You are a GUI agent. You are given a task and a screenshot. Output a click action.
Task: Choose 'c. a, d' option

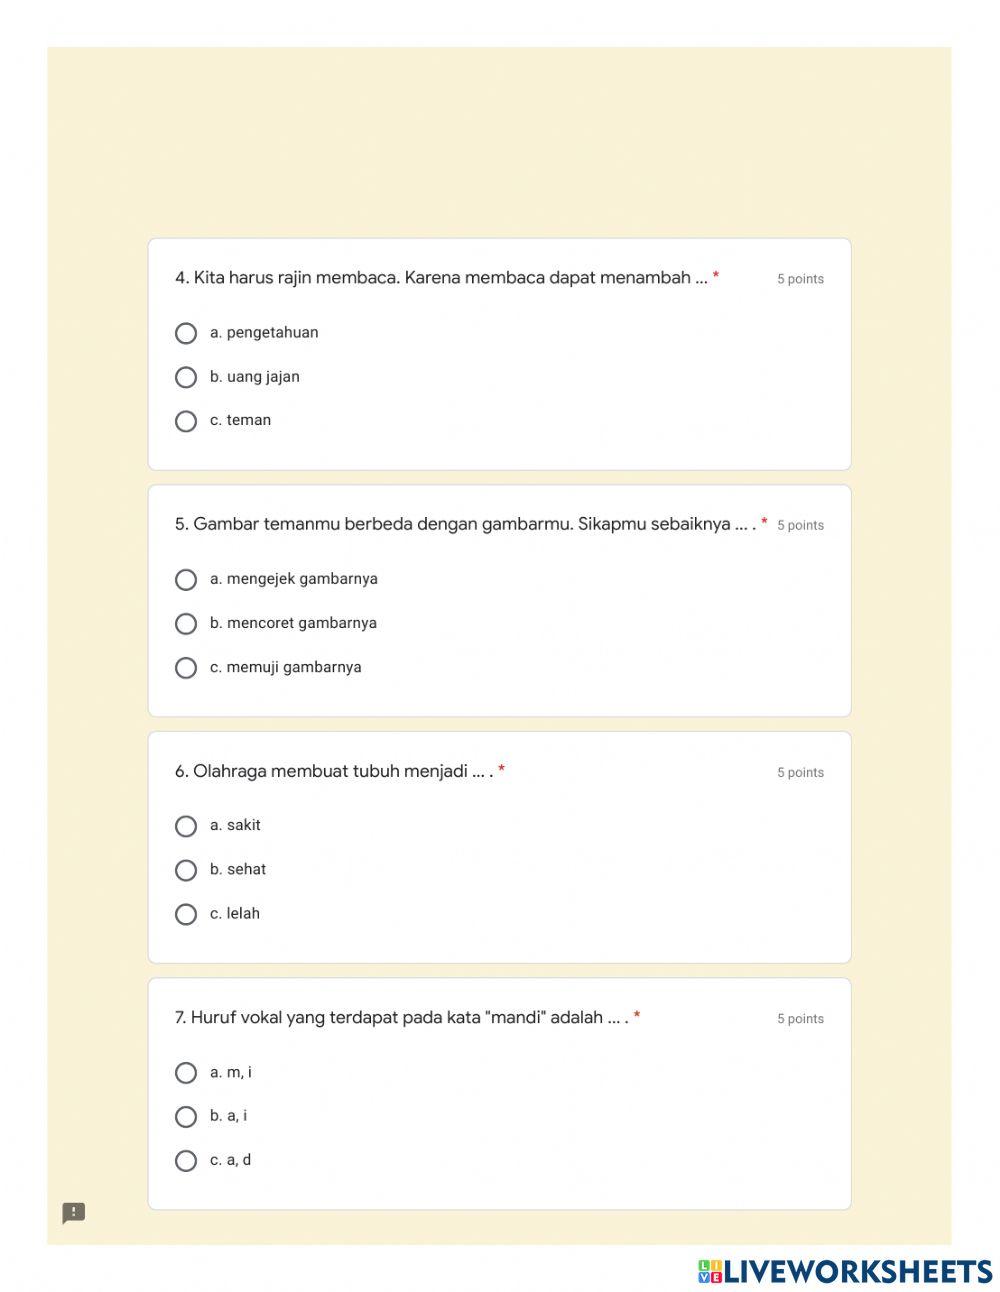186,1161
